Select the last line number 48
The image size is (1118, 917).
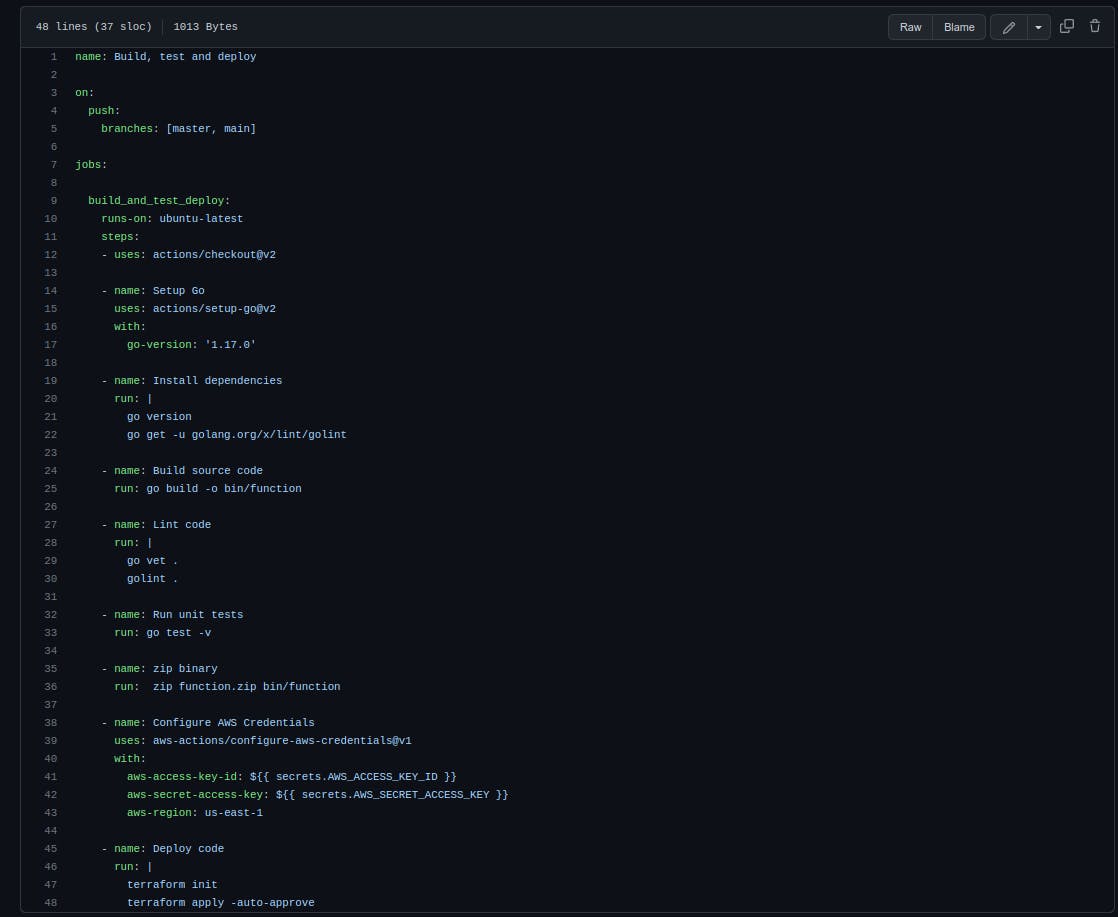click(x=50, y=903)
